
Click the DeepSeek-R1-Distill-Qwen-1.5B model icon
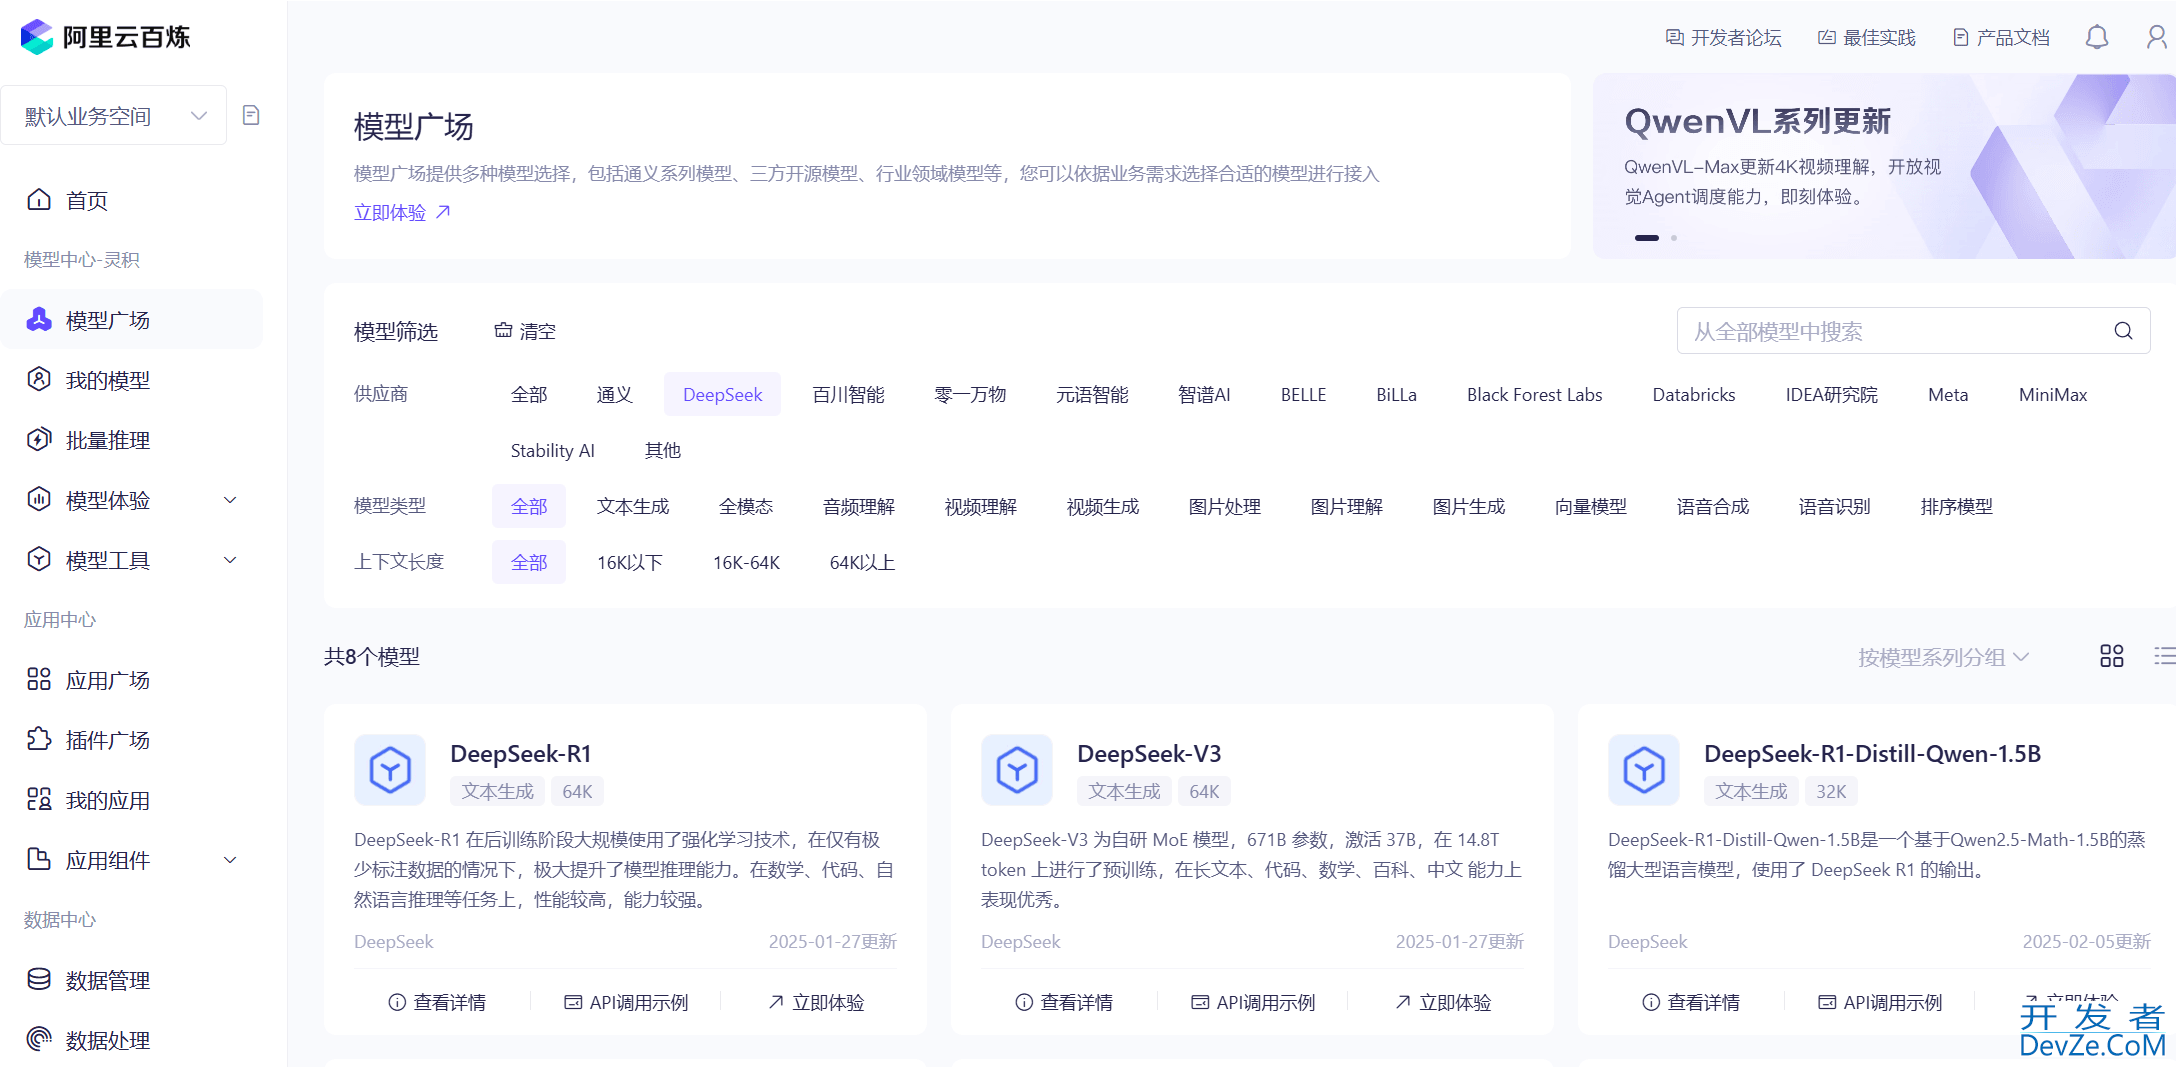coord(1644,770)
